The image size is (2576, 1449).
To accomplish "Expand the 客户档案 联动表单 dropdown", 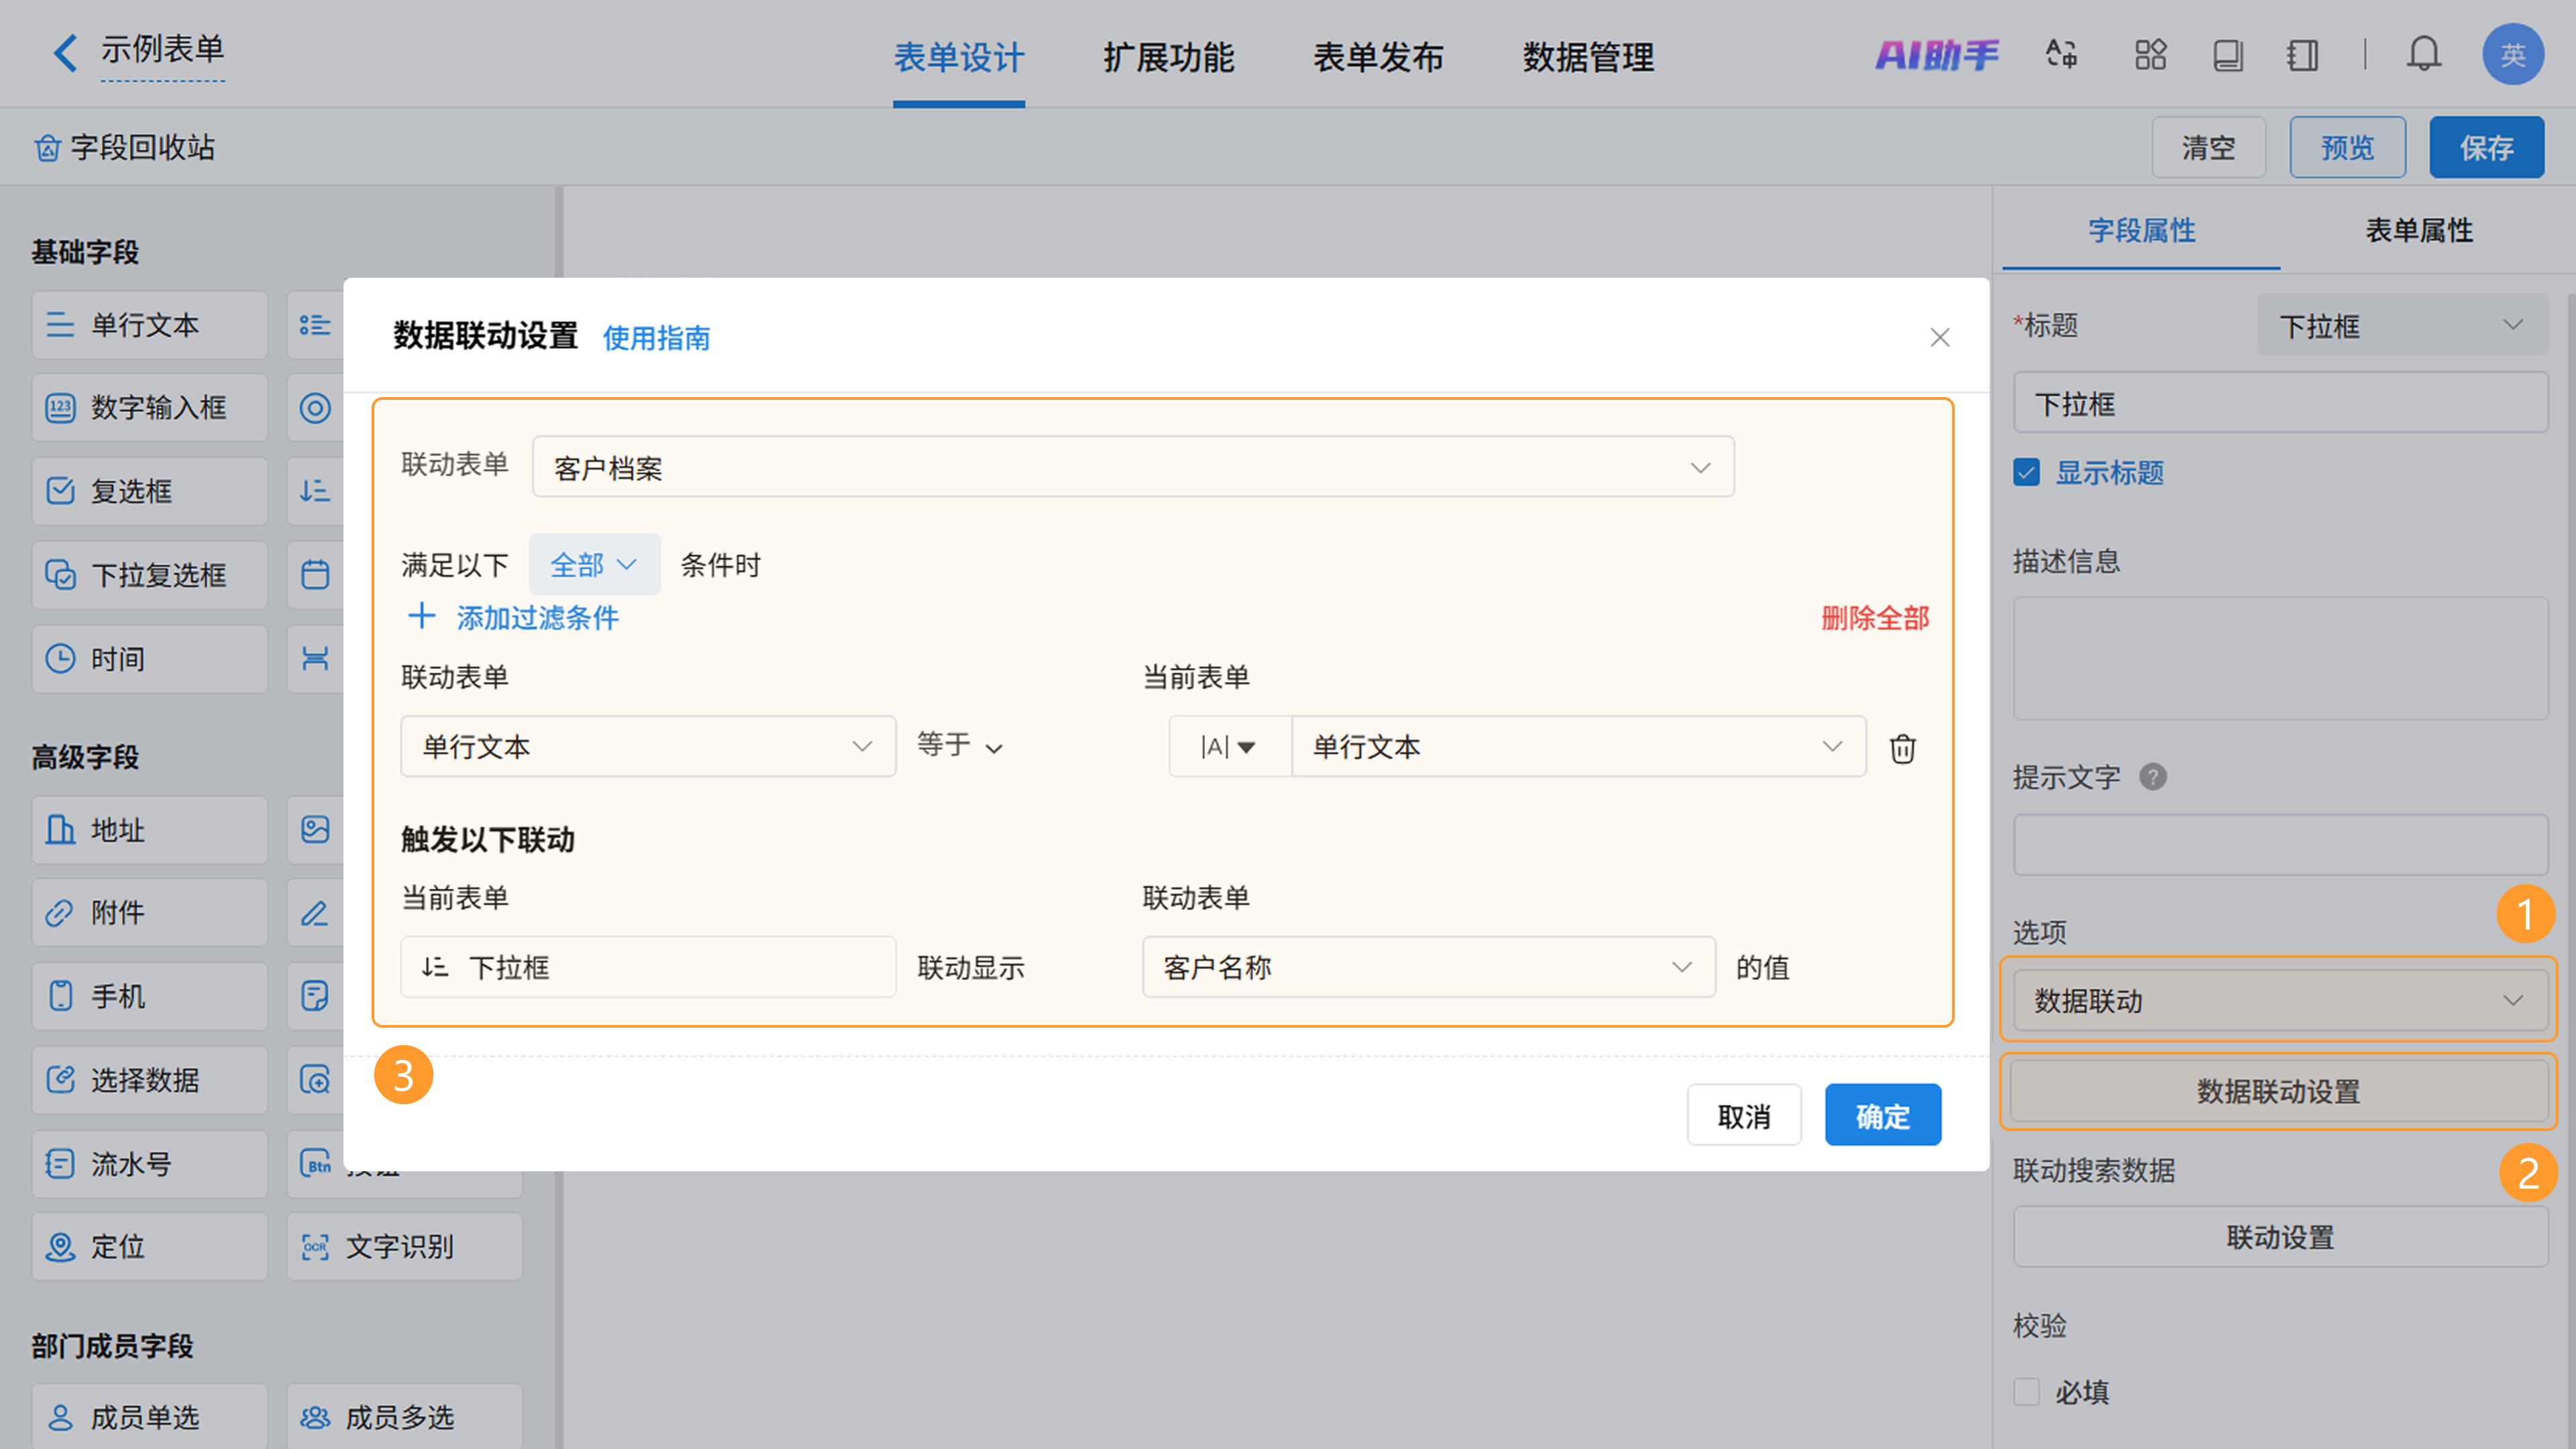I will coord(1133,467).
